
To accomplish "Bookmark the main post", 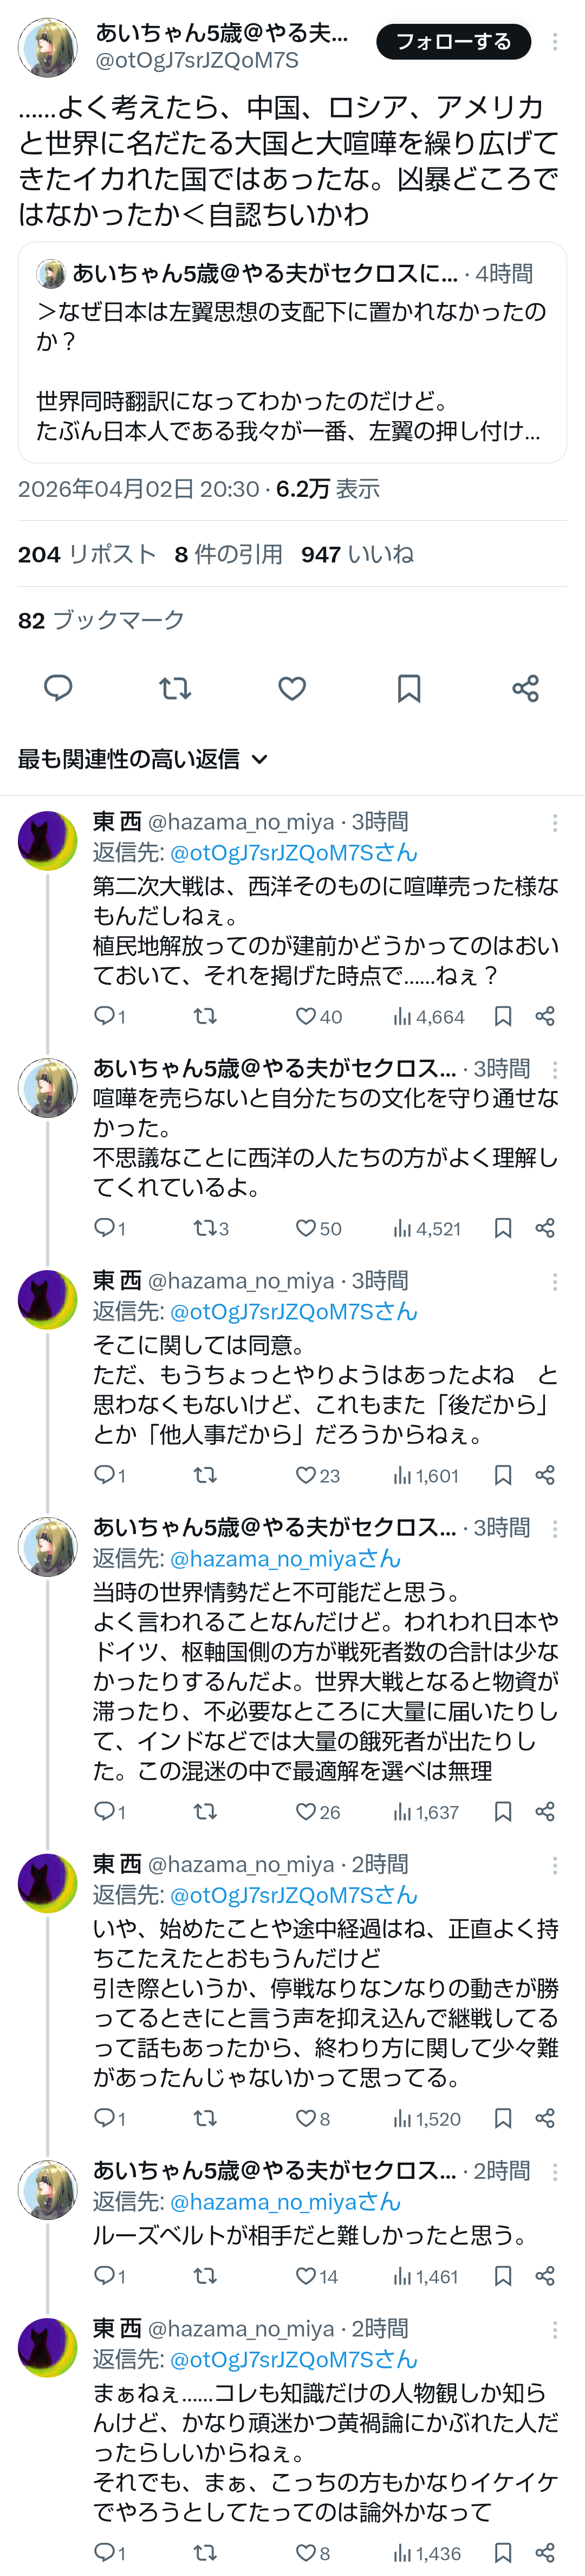I will pos(409,688).
